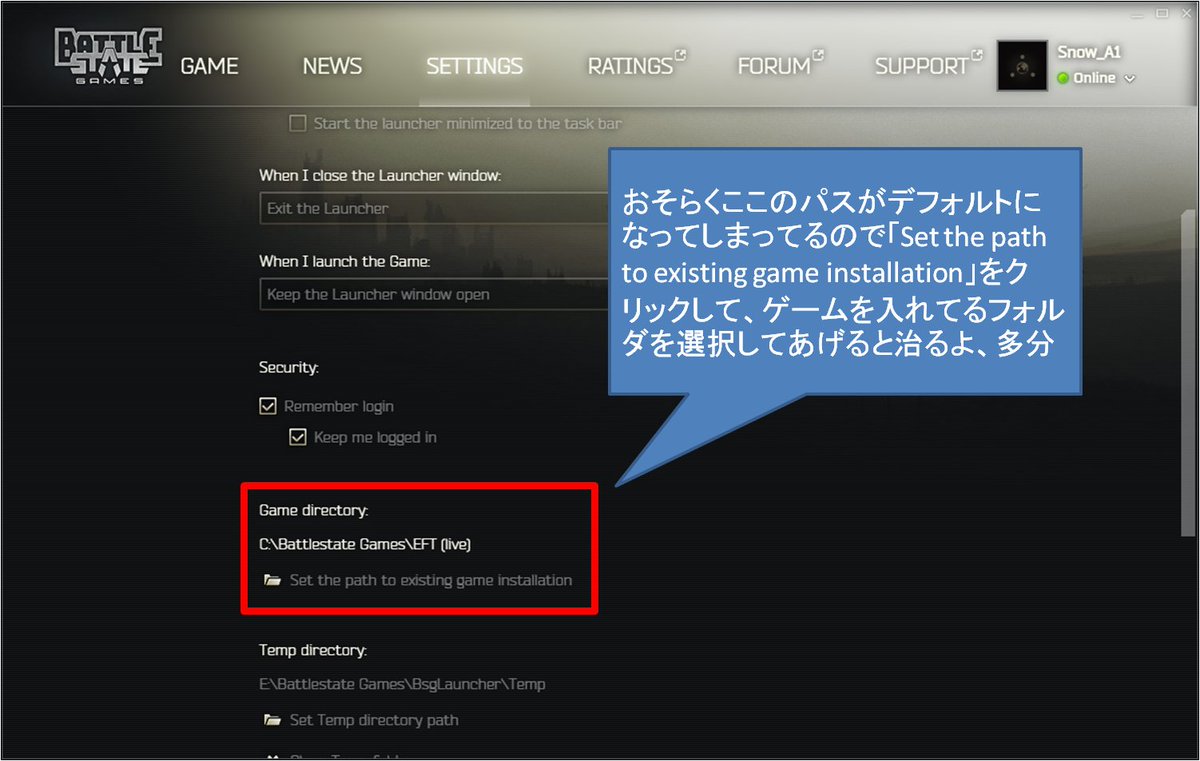Toggle Start the launcher minimized checkbox

297,124
